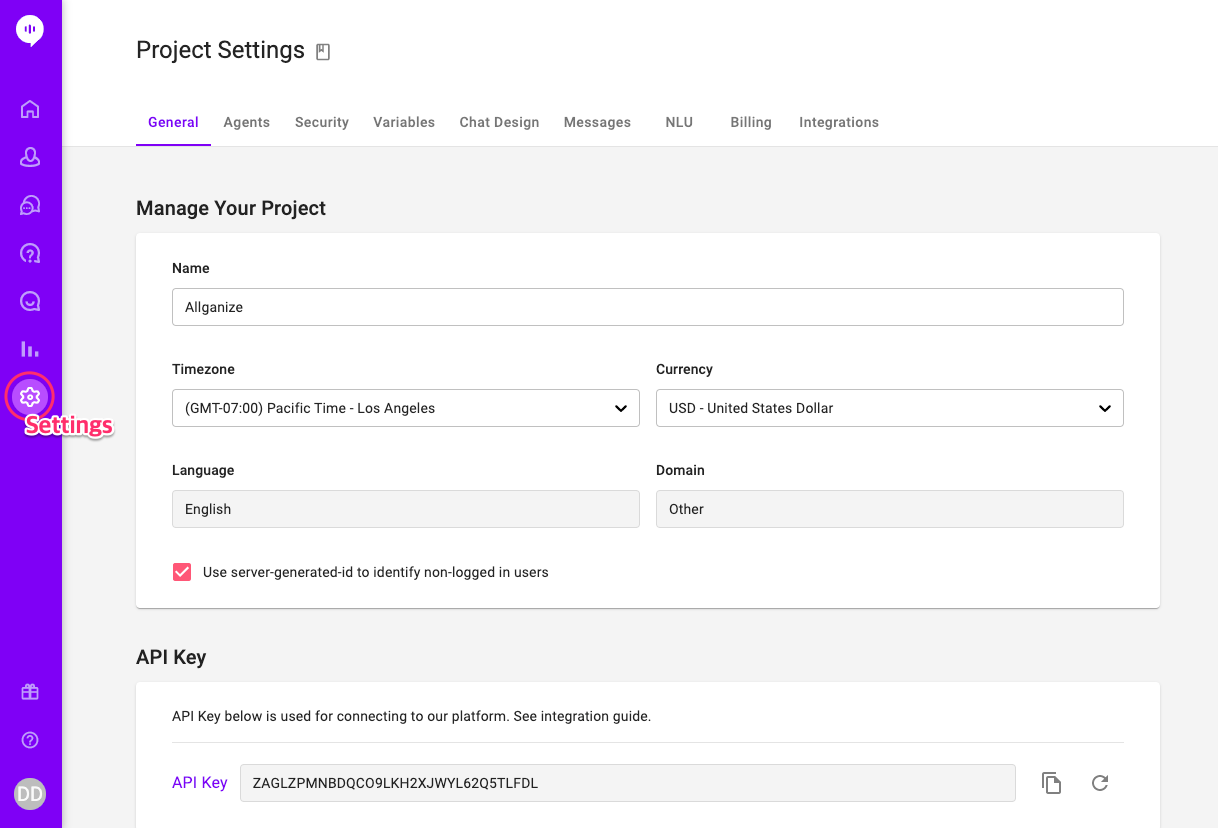Image resolution: width=1218 pixels, height=828 pixels.
Task: Click inside the project Name field
Action: (x=647, y=307)
